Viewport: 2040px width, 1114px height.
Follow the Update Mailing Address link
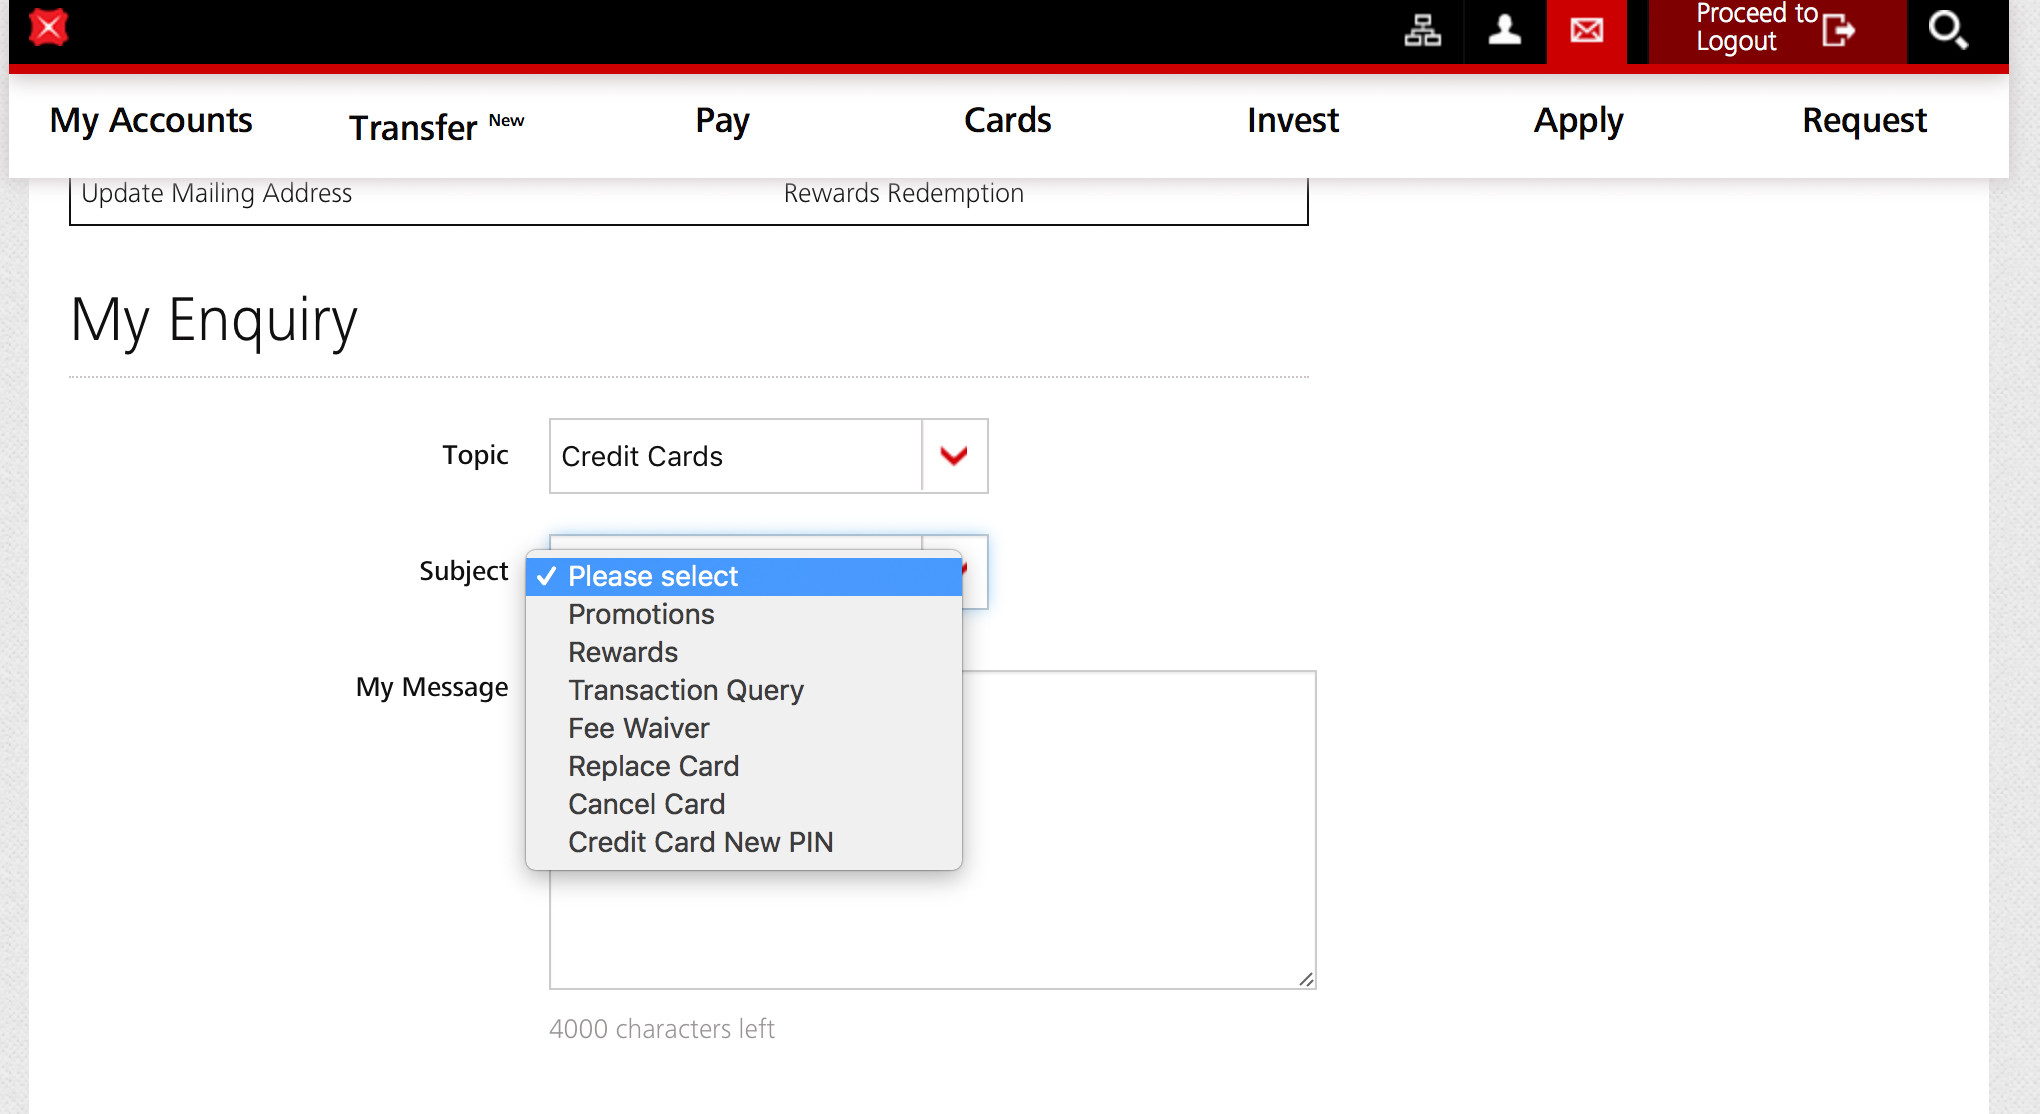[217, 193]
